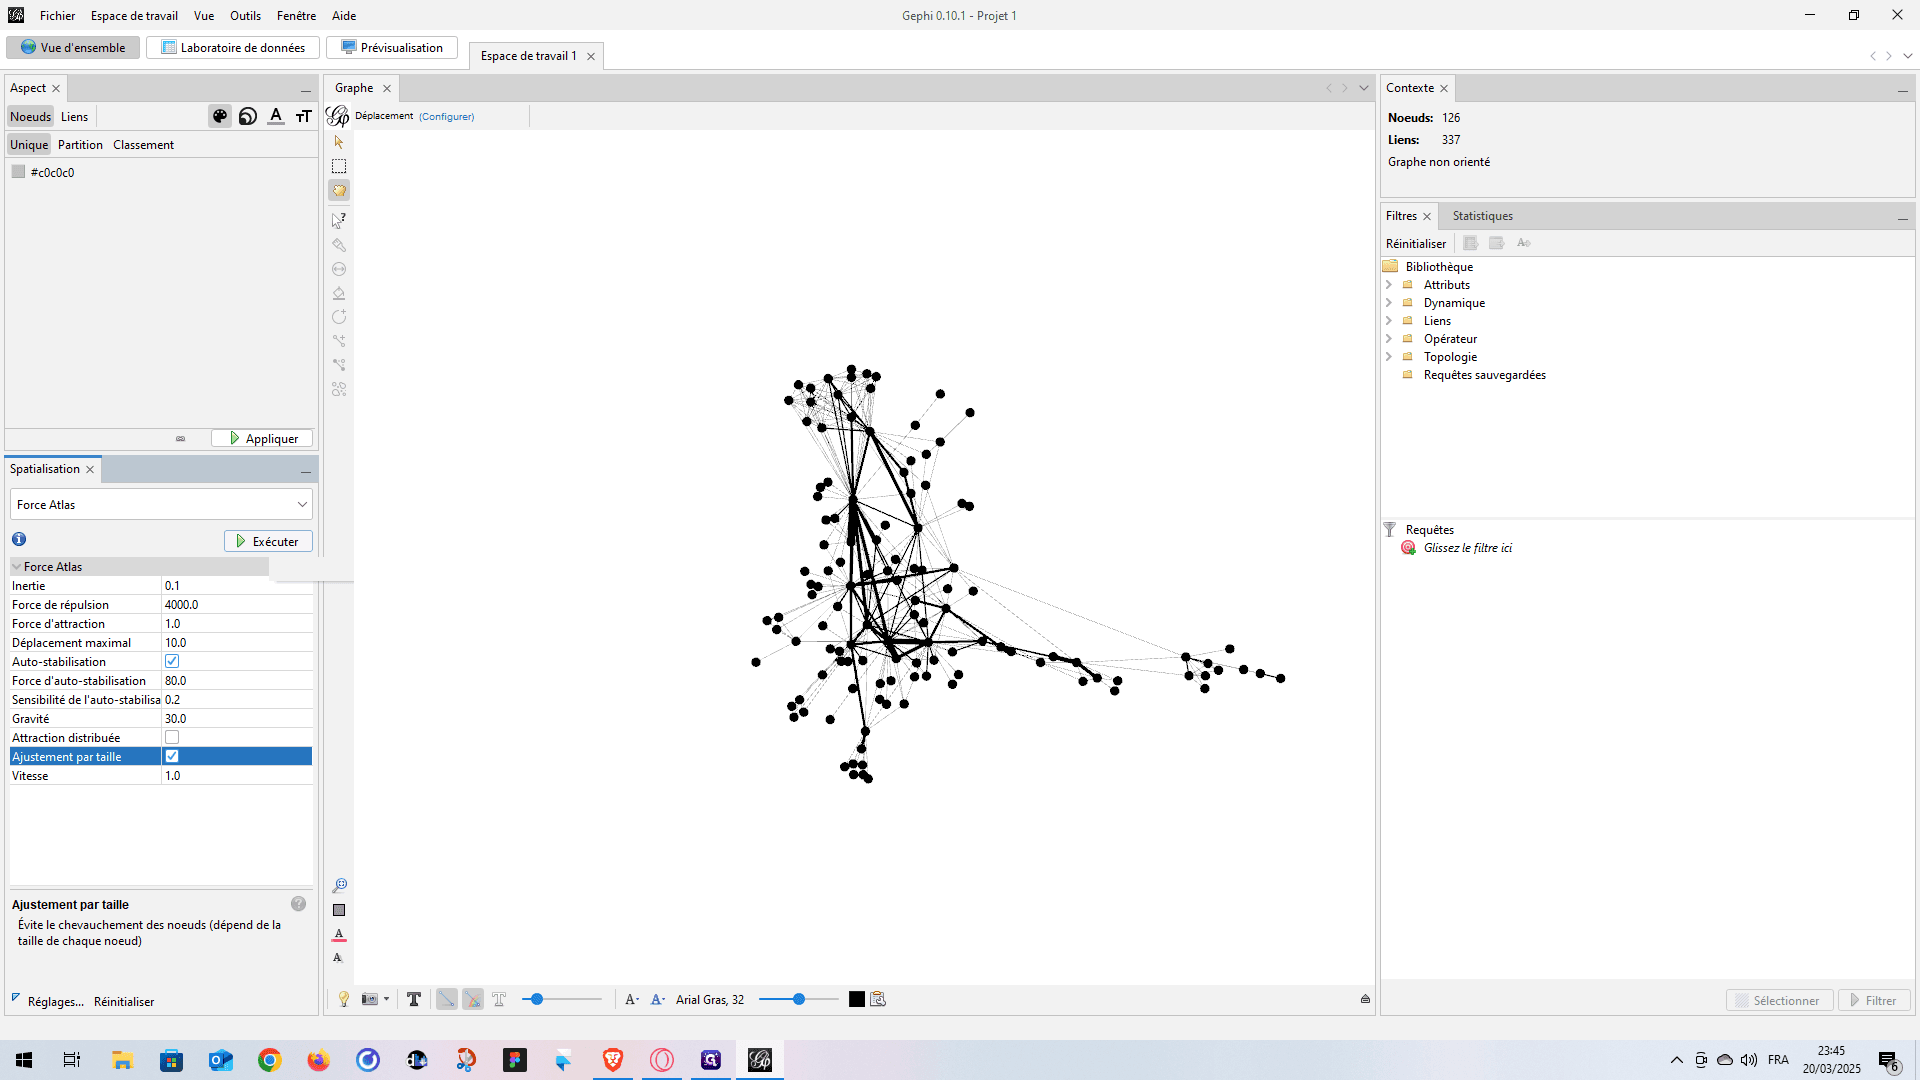Viewport: 1920px width, 1080px height.
Task: Uncheck the Ajustement par taille checkbox
Action: point(172,756)
